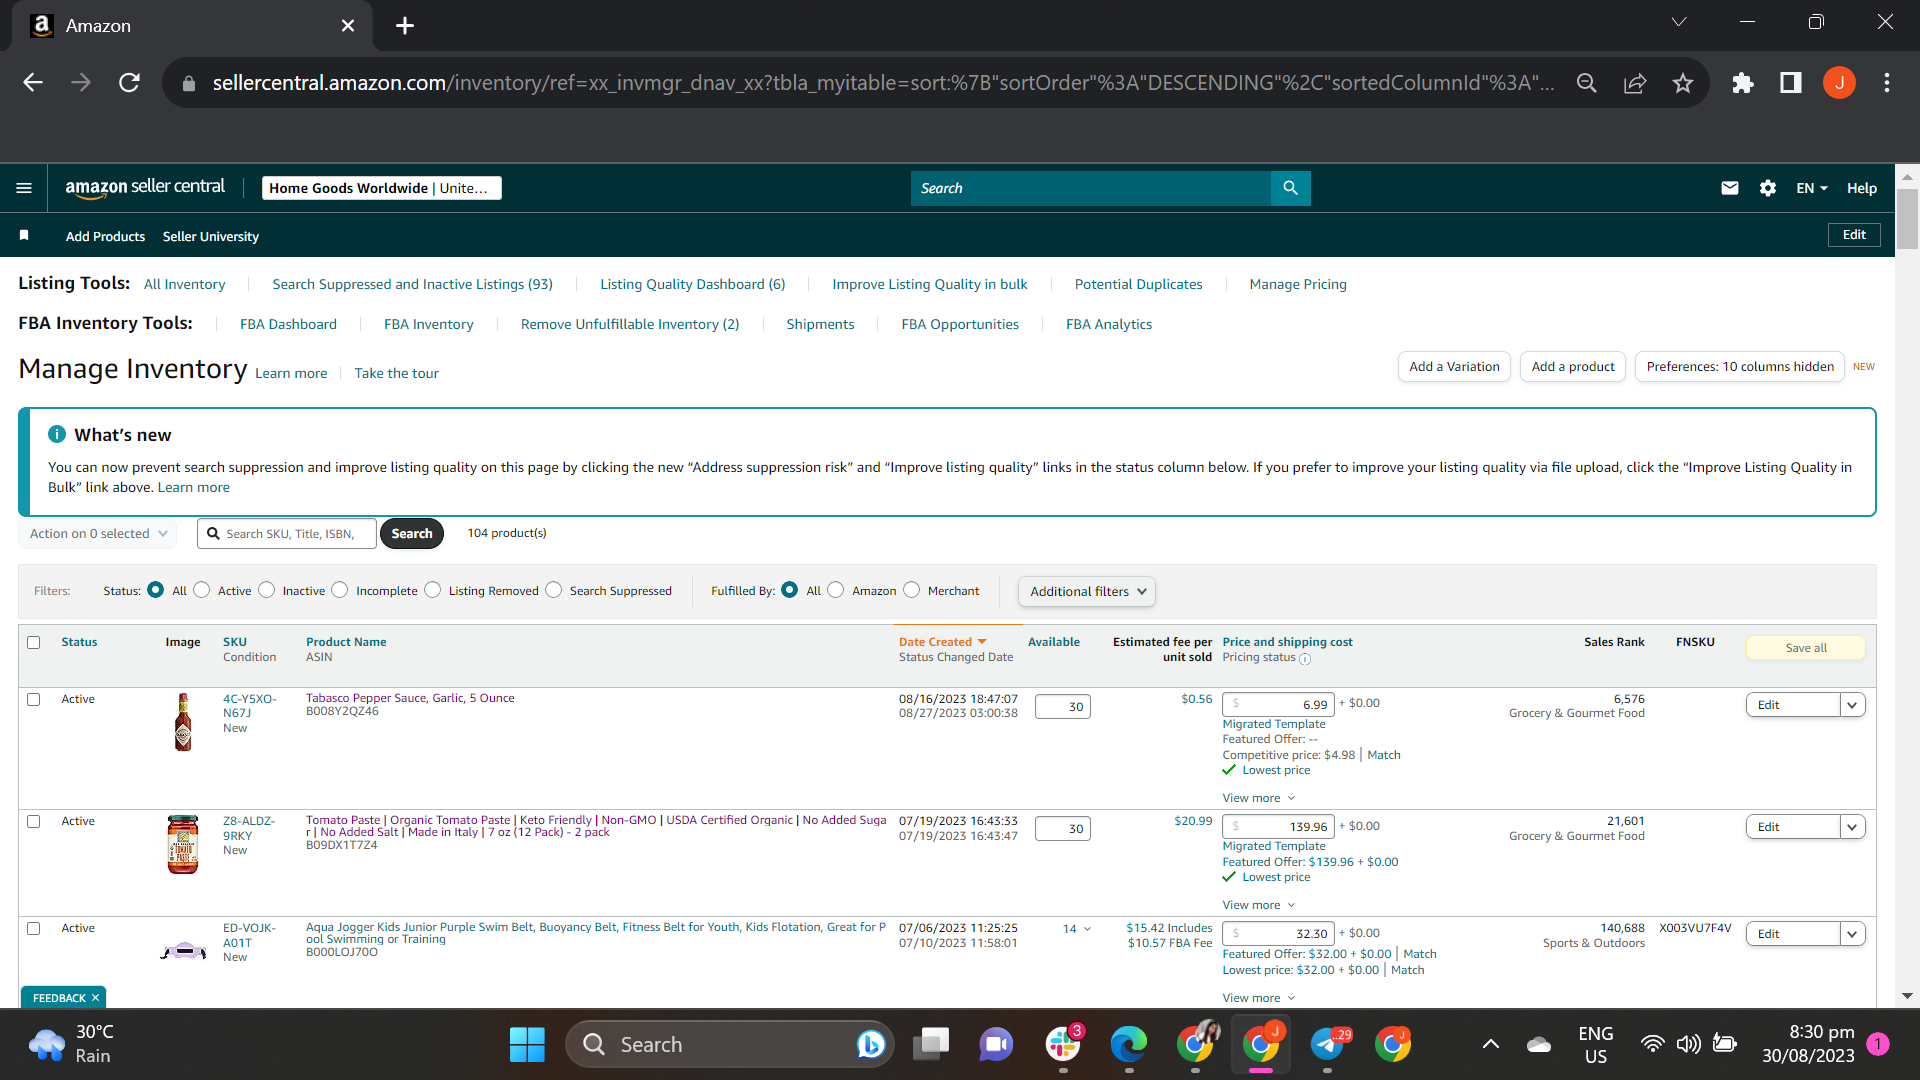The image size is (1920, 1080).
Task: Click the black Search inventory button
Action: coord(412,534)
